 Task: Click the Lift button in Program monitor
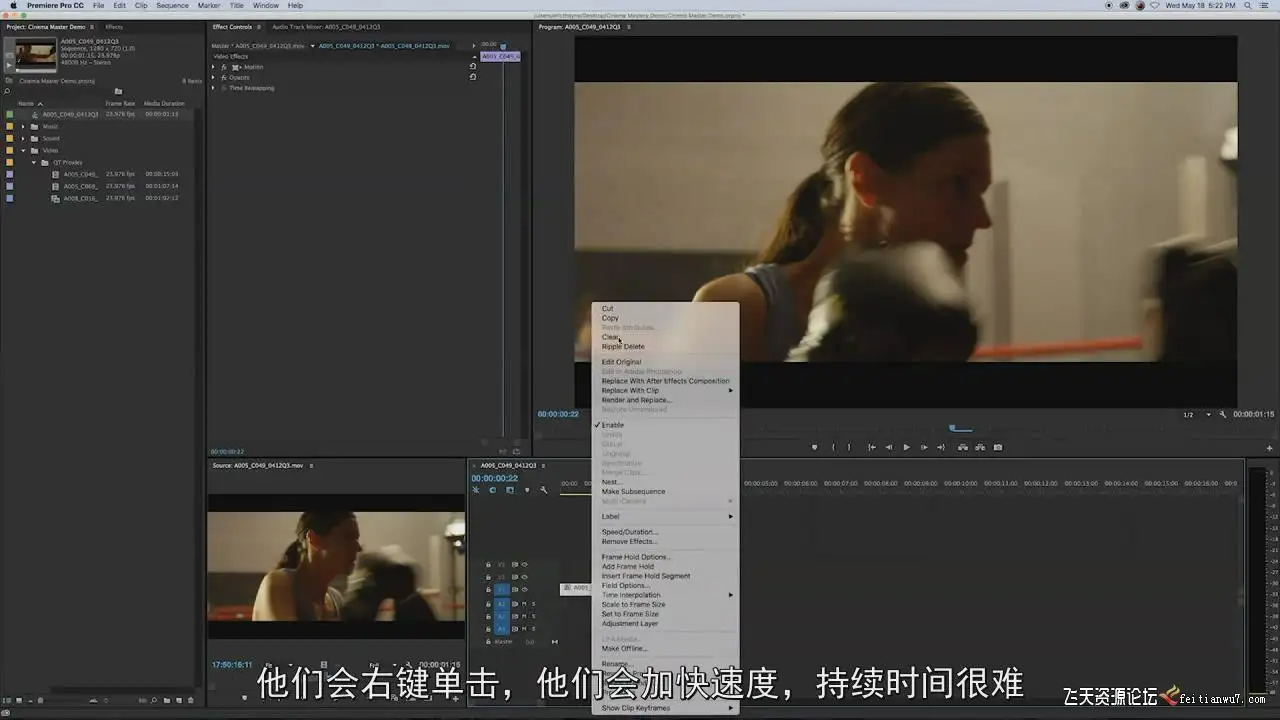click(x=962, y=447)
